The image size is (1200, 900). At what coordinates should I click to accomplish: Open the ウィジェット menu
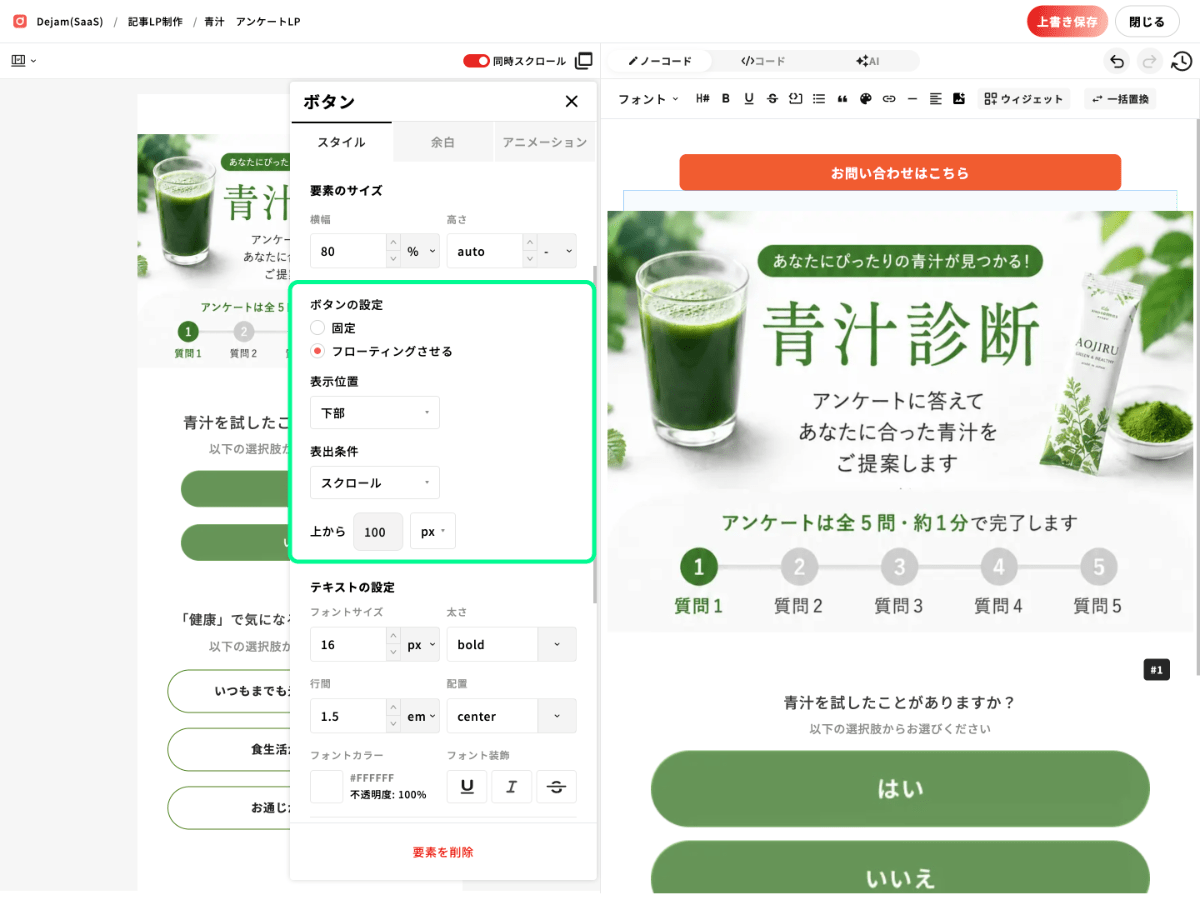coord(1024,99)
